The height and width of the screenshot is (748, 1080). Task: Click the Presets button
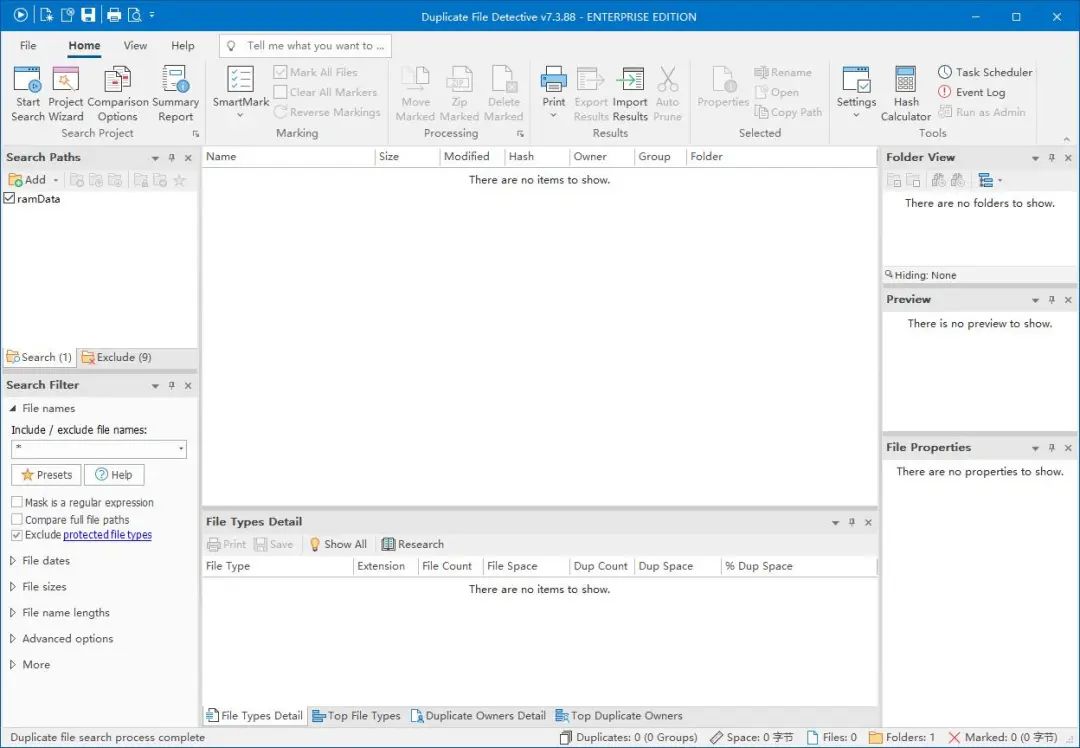pos(46,475)
